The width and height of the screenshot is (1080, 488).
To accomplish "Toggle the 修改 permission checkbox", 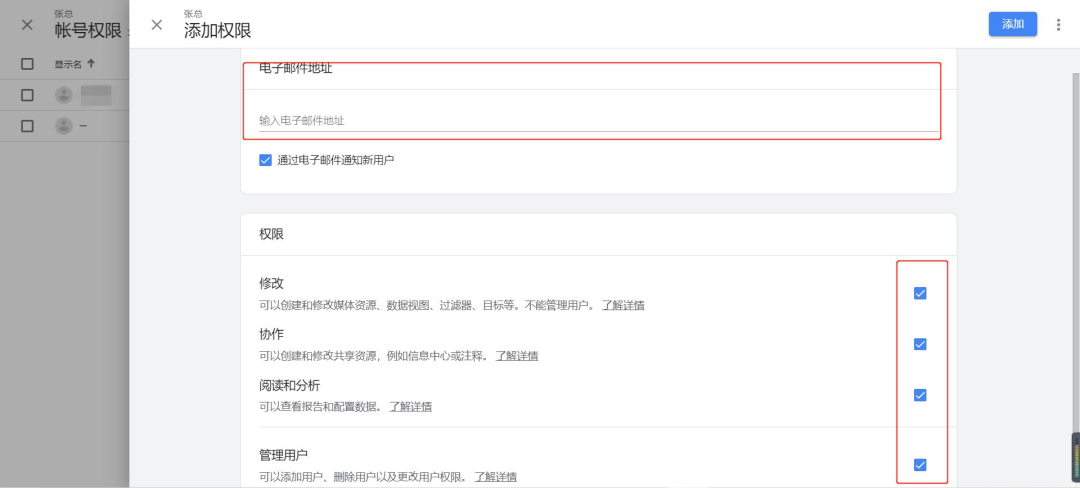I will [920, 293].
